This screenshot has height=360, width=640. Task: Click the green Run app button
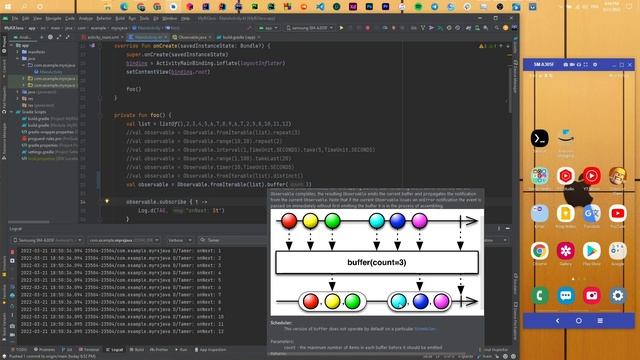point(342,28)
